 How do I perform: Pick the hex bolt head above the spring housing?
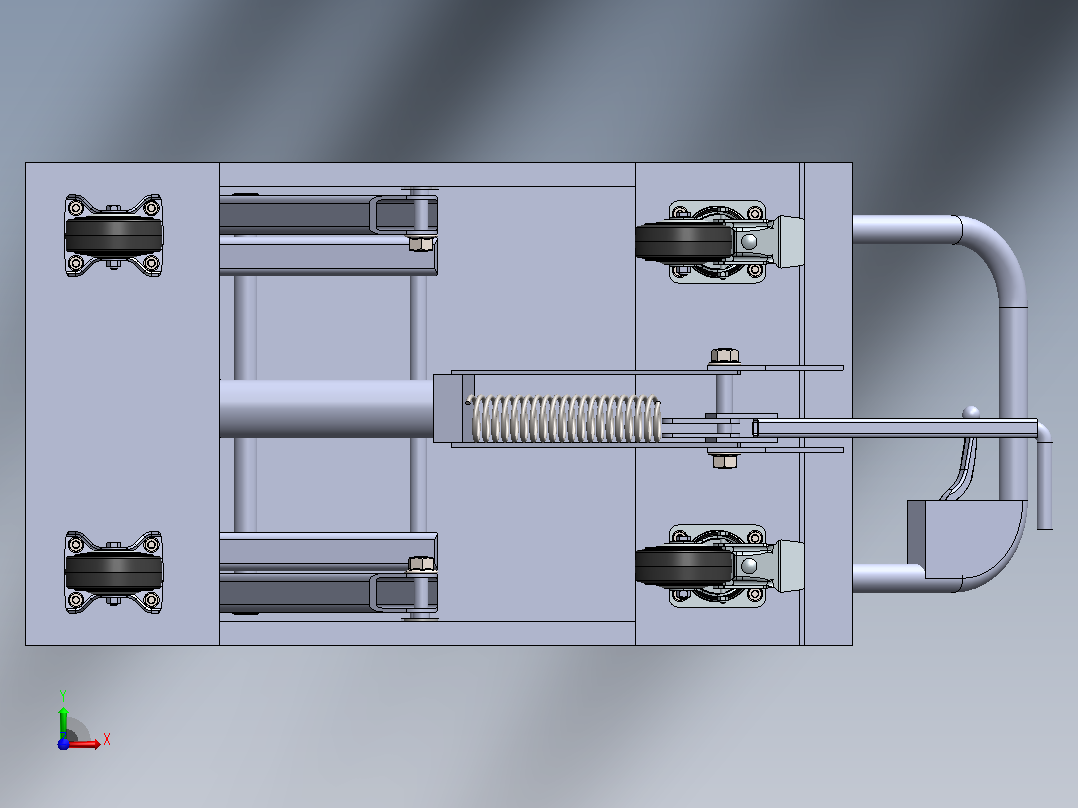pos(725,356)
